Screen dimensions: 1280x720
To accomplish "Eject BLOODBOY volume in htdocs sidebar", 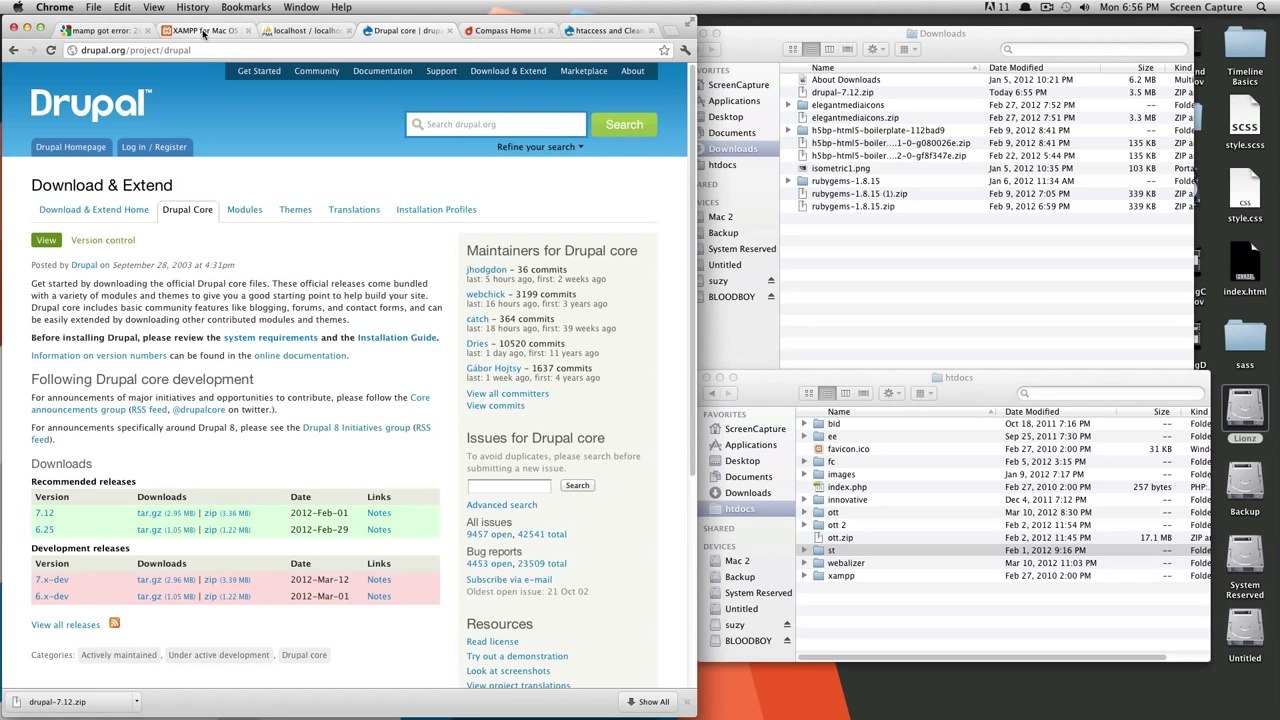I will click(x=787, y=640).
